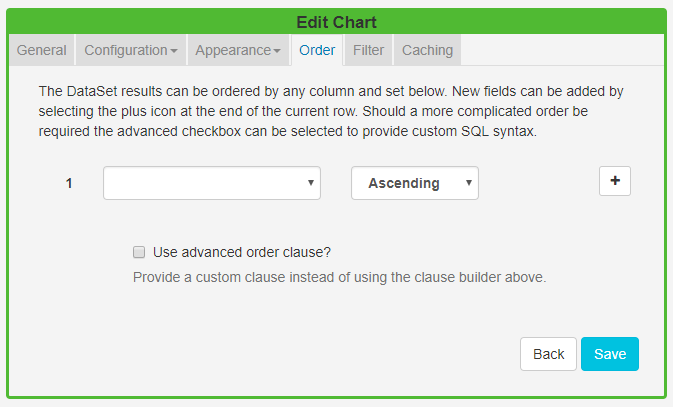The image size is (673, 407).
Task: Open the Caching tab
Action: click(x=427, y=50)
